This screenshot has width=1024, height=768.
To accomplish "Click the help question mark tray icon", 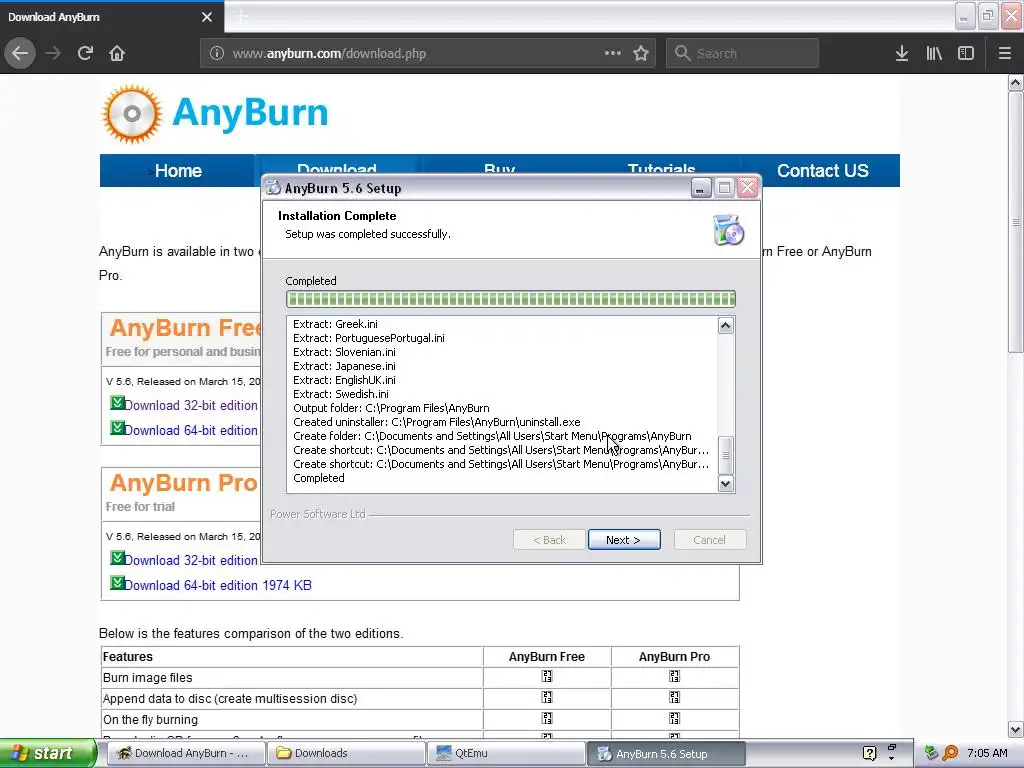I will [869, 753].
